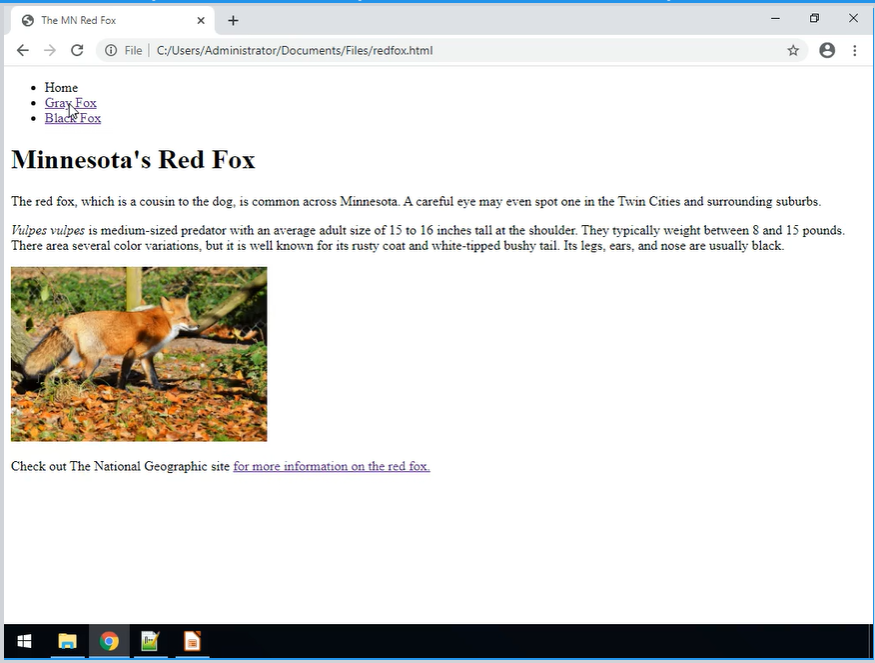Click the italic Vulpes vulpes text
Screen dimensions: 875x663
click(x=48, y=230)
